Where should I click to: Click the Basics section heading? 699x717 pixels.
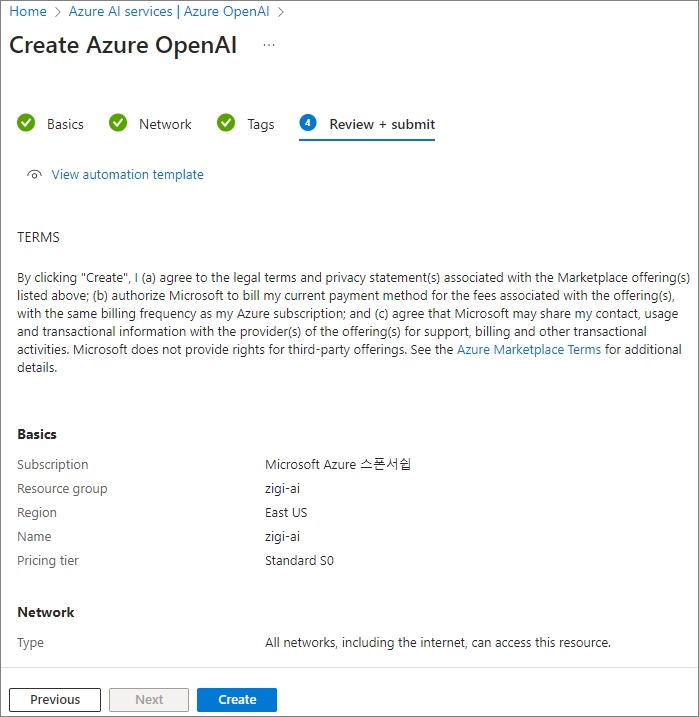click(x=37, y=434)
